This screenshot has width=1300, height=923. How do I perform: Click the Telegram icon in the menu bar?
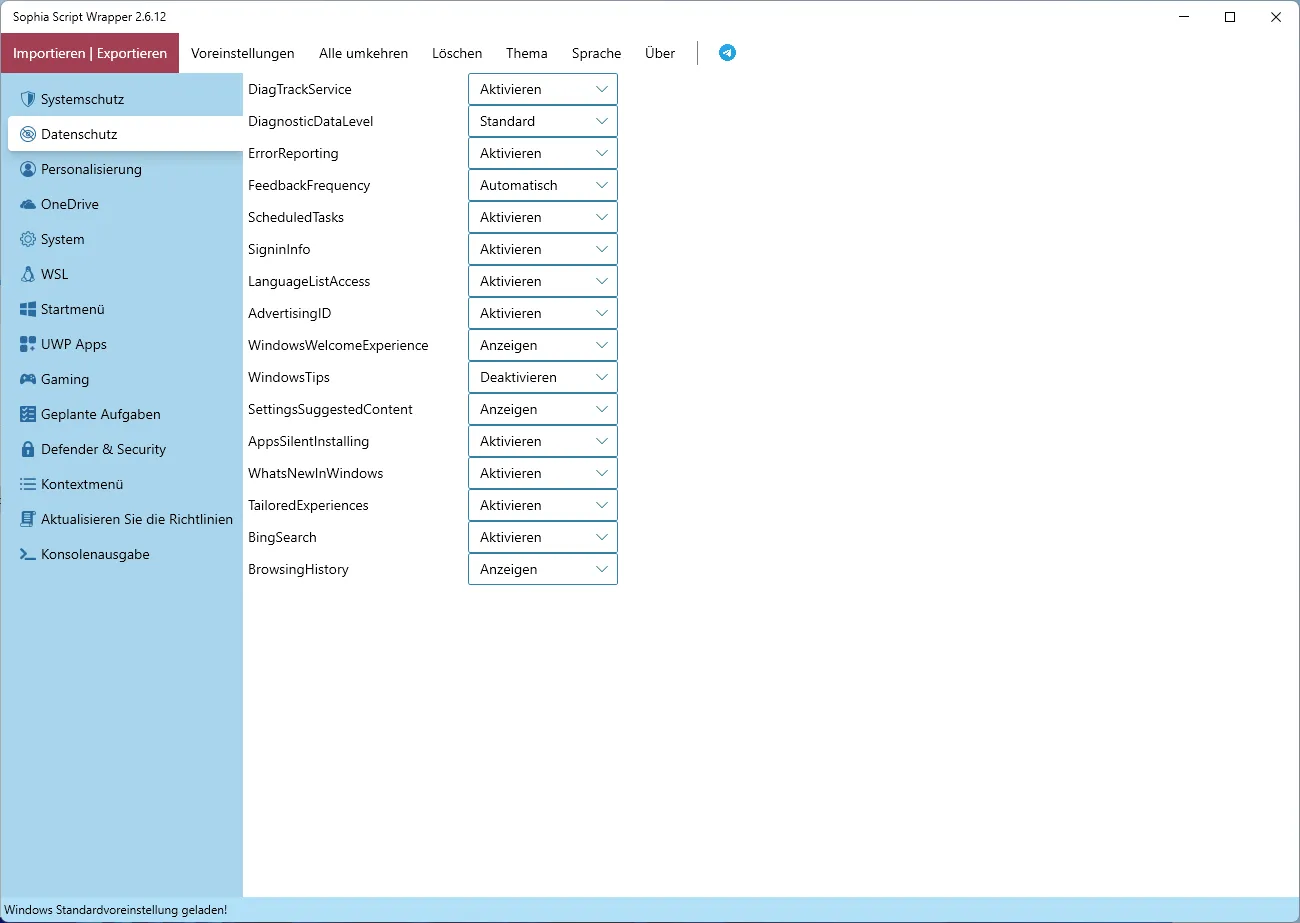[728, 53]
